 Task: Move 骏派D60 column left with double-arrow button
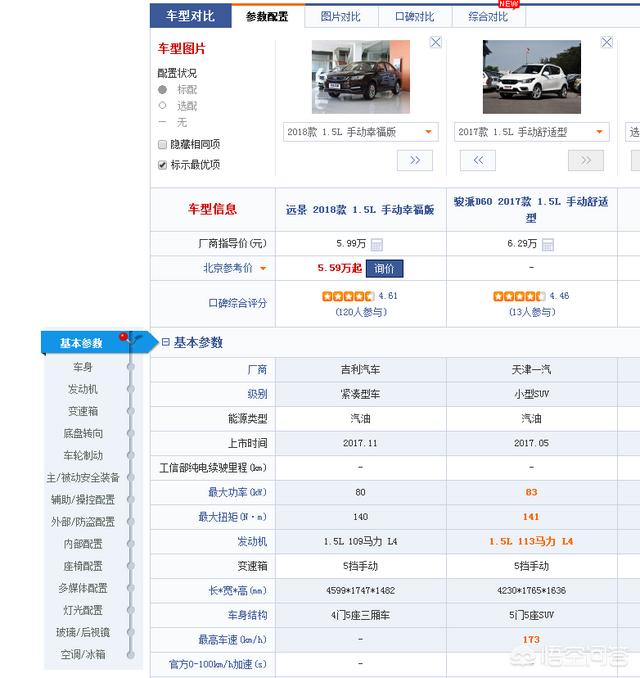[x=478, y=160]
